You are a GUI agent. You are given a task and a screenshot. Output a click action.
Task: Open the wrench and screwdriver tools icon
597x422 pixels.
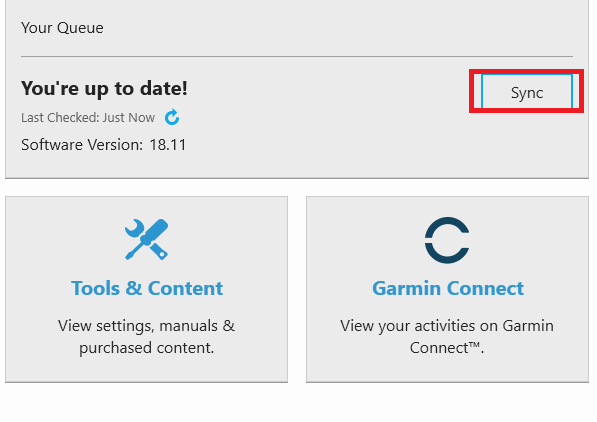(x=147, y=240)
